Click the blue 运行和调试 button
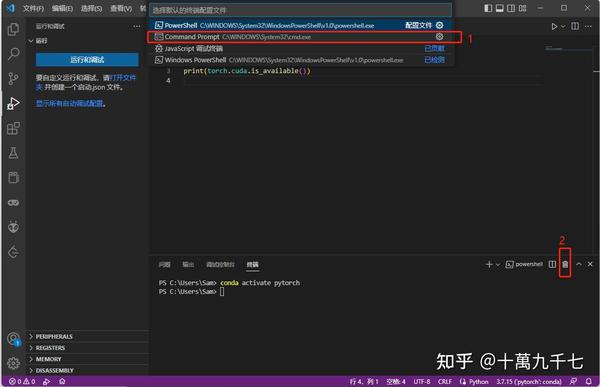 (87, 60)
